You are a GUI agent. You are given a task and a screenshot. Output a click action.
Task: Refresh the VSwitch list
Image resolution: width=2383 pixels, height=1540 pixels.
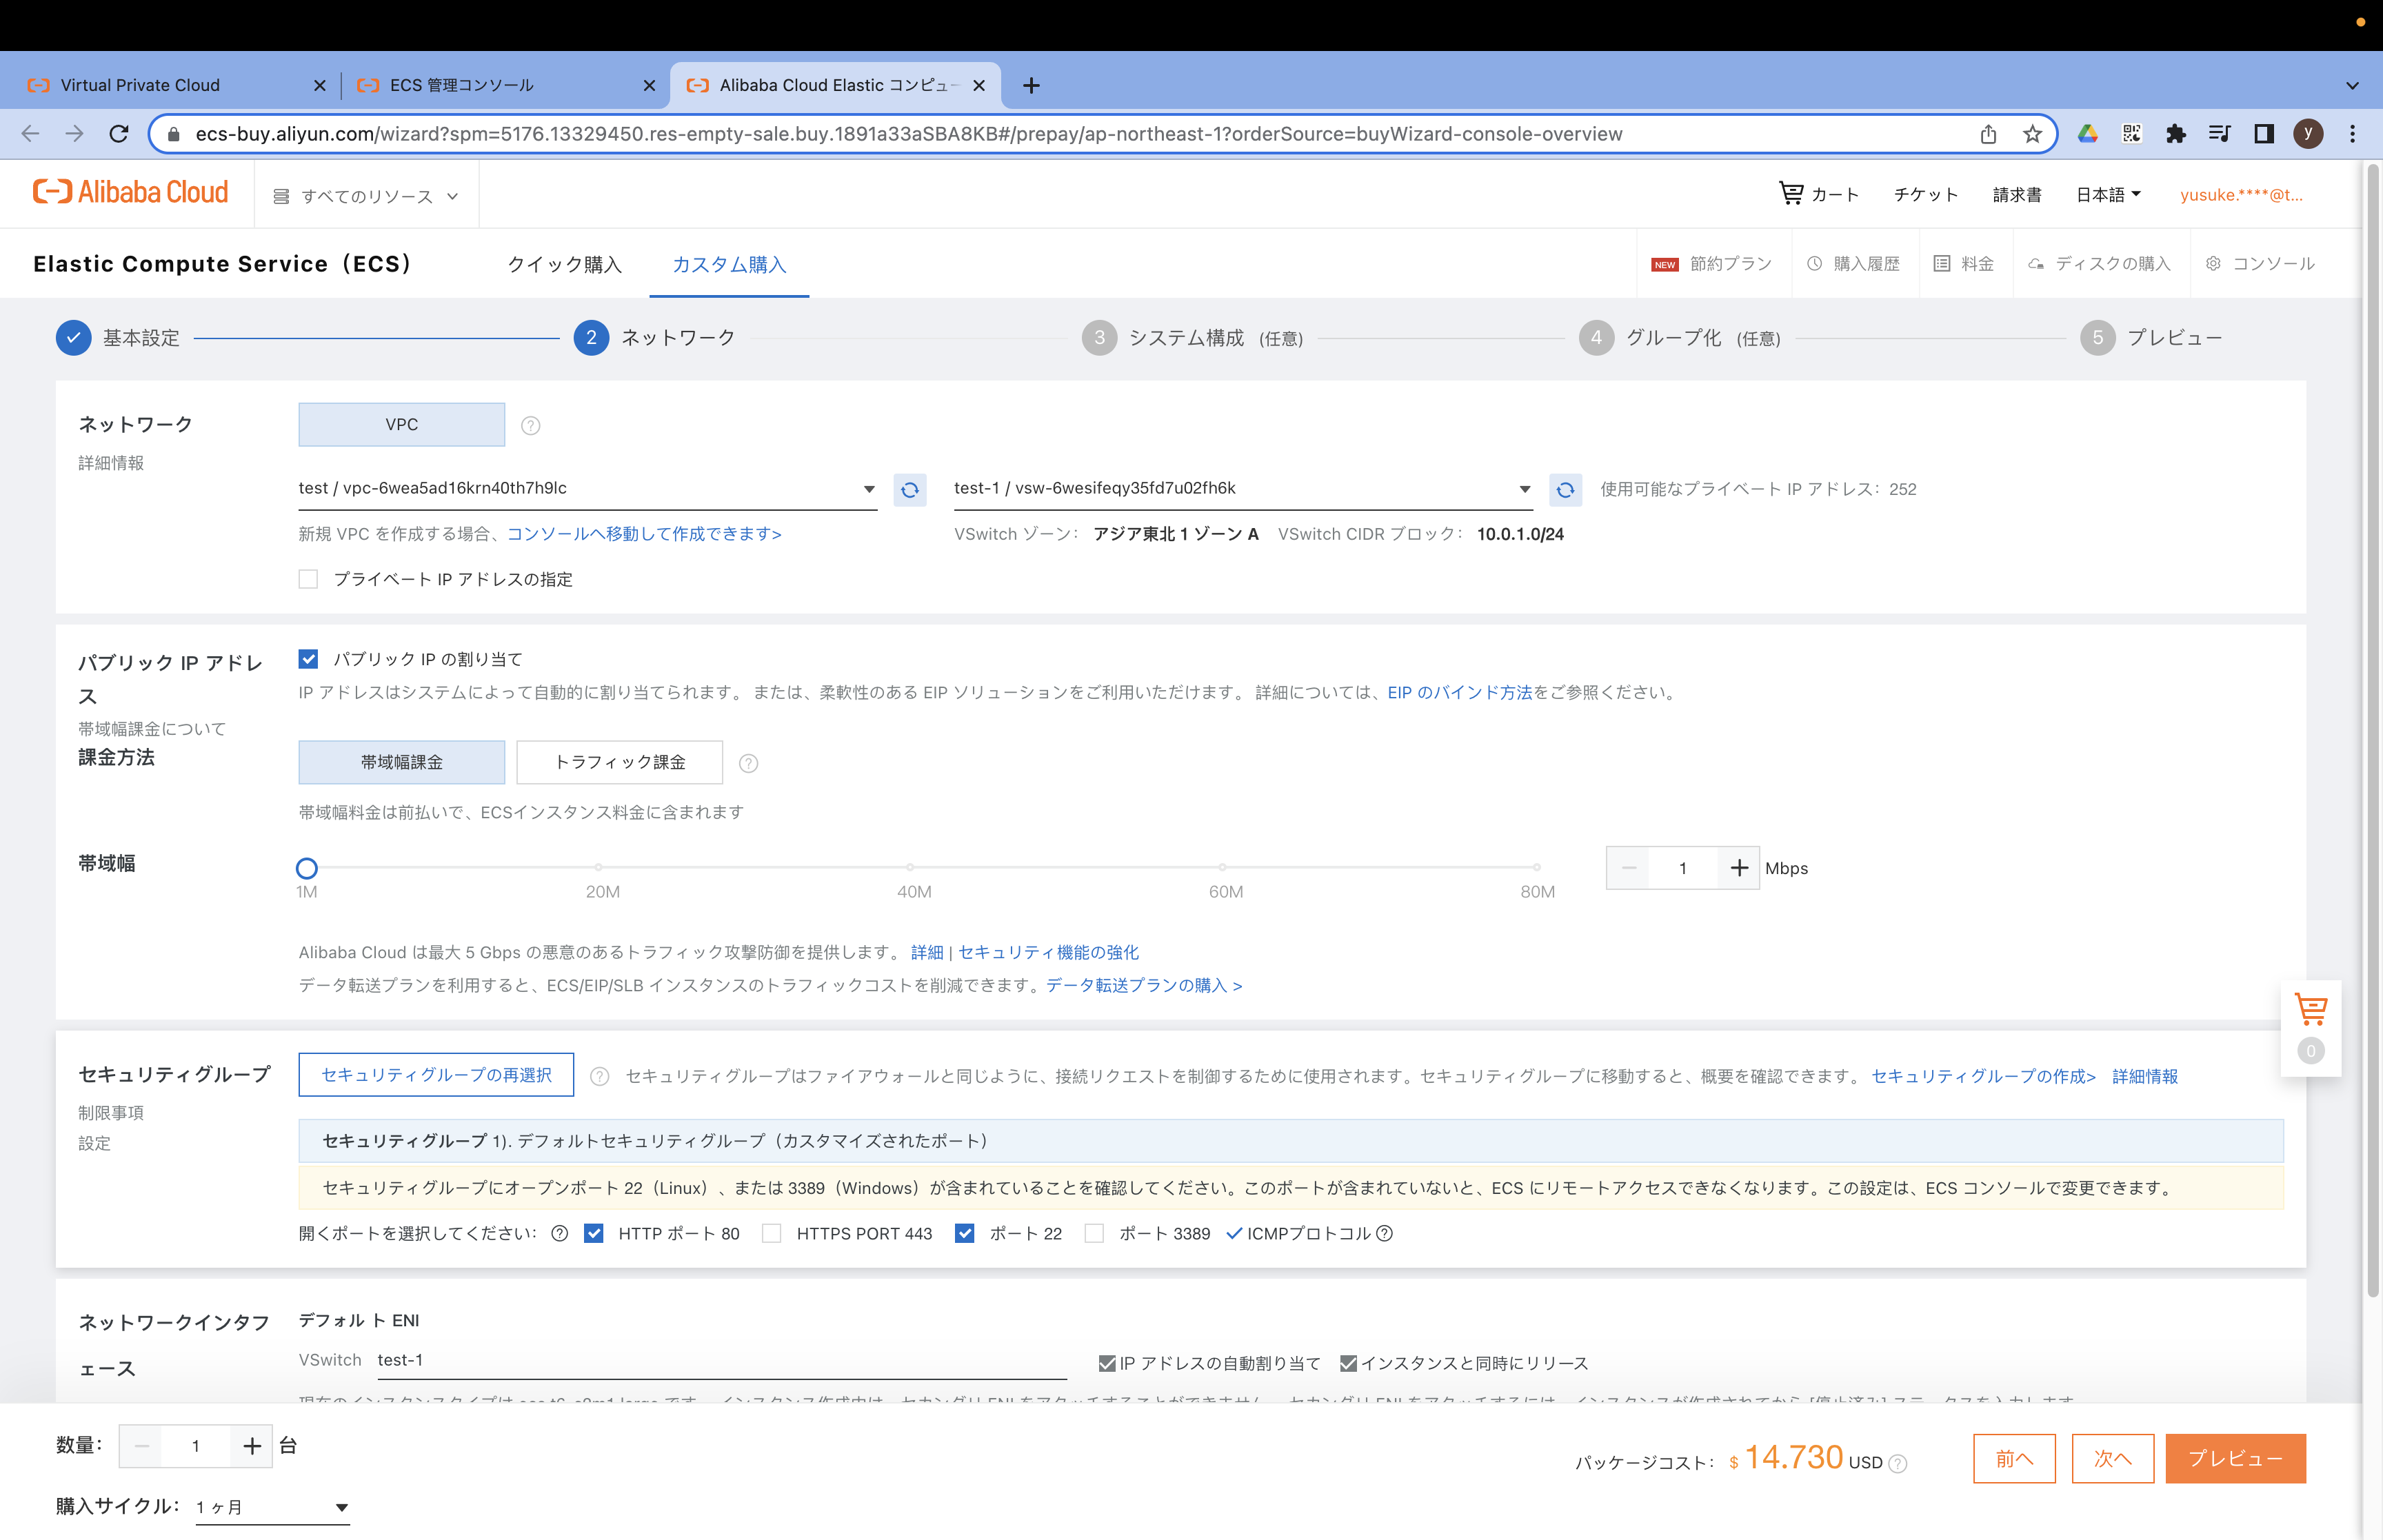coord(1565,489)
